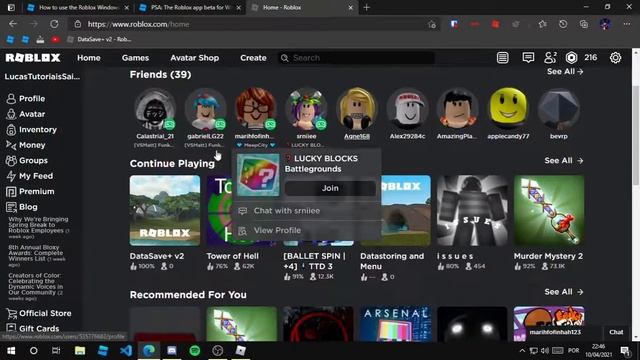Open the Edge menu ellipsis
Screen dimensions: 640x360
(x=627, y=24)
